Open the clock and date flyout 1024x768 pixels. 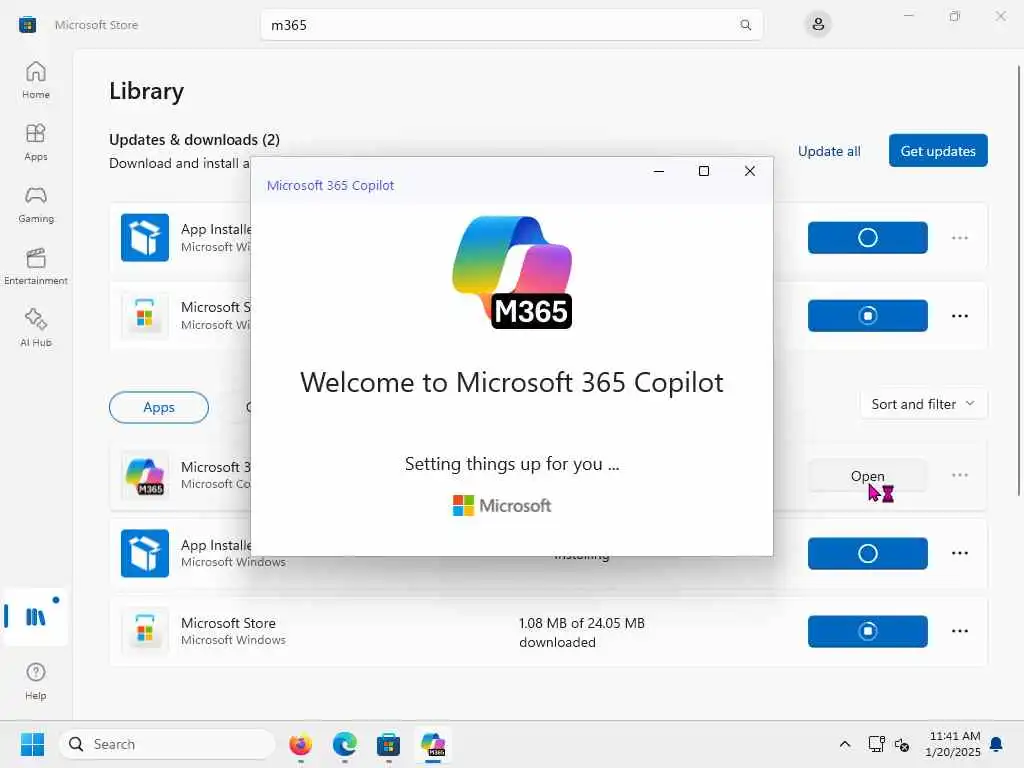[953, 744]
